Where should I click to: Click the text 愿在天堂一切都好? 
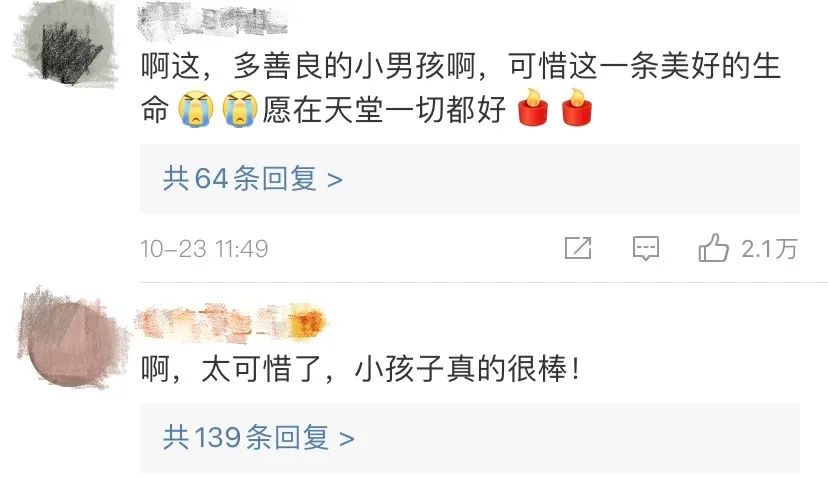[x=384, y=110]
